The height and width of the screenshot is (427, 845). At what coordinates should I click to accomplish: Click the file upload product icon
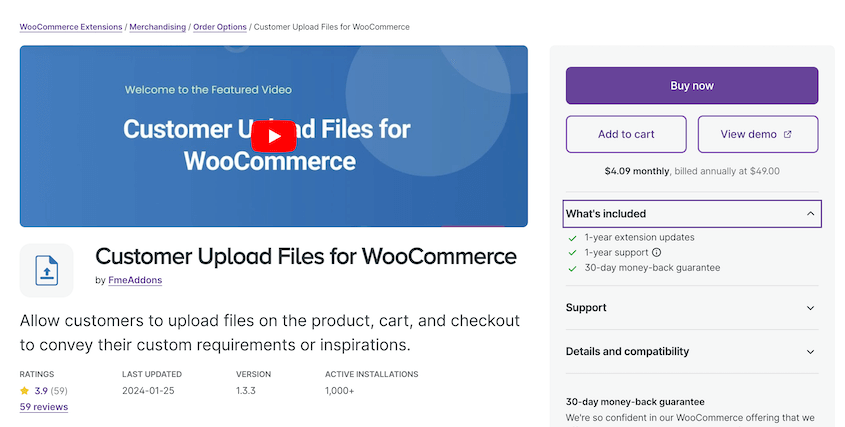[47, 270]
